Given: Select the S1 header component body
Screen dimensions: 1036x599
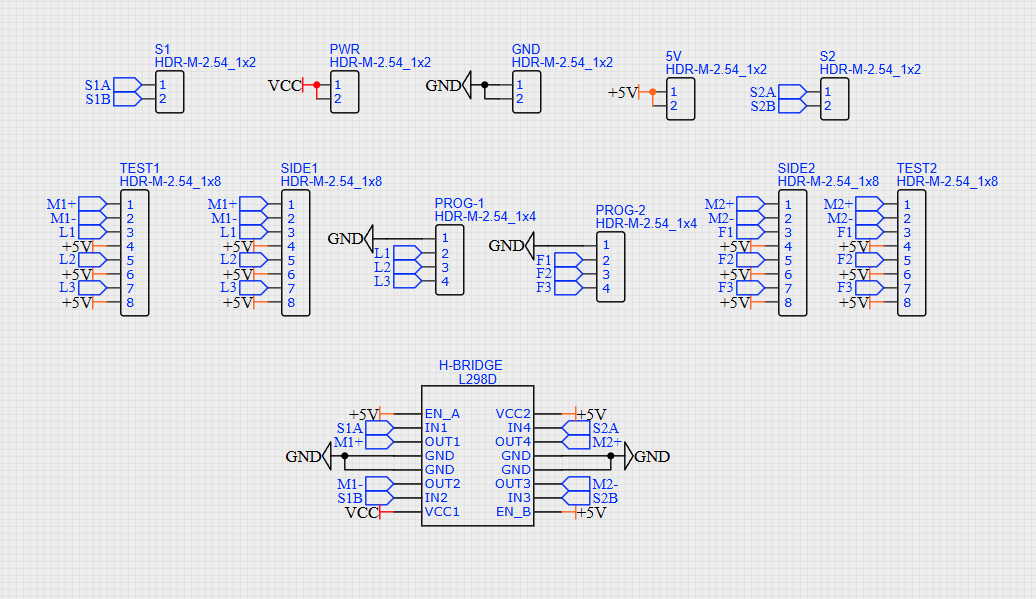Looking at the screenshot, I should click(170, 92).
